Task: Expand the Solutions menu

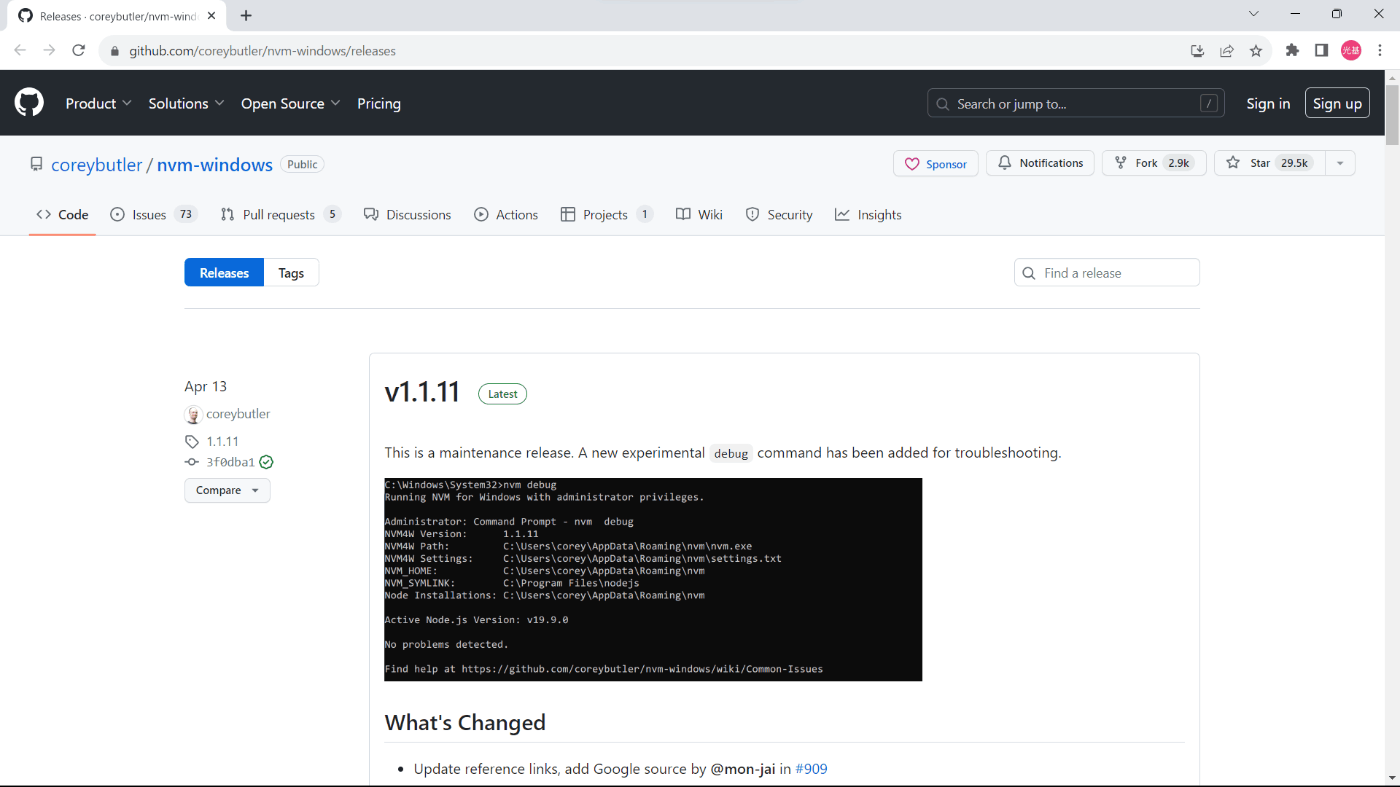Action: 186,103
